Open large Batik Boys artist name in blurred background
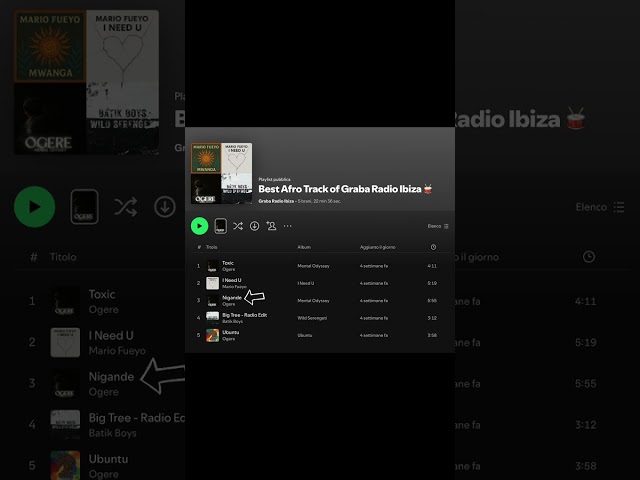The image size is (640, 480). pyautogui.click(x=113, y=433)
